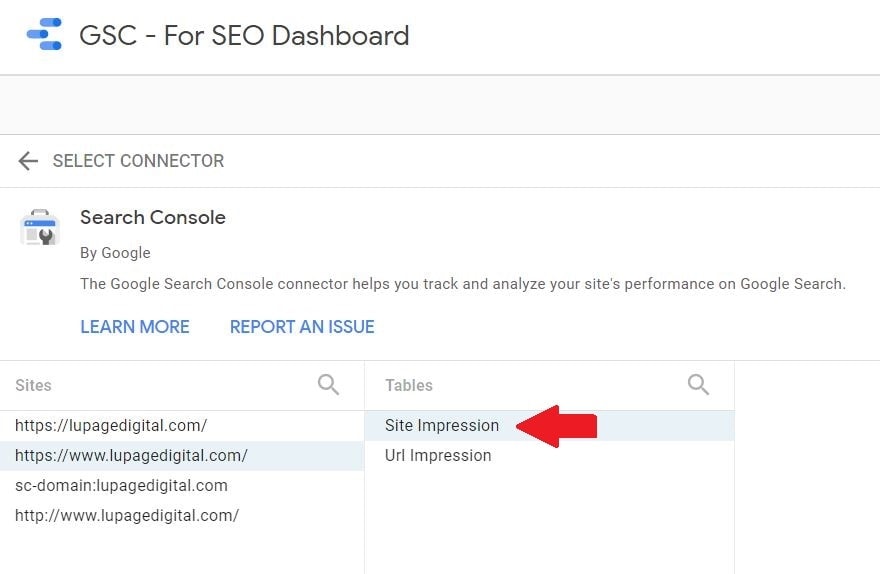Image resolution: width=880 pixels, height=574 pixels.
Task: Click the REPORT AN ISSUE link
Action: [302, 327]
